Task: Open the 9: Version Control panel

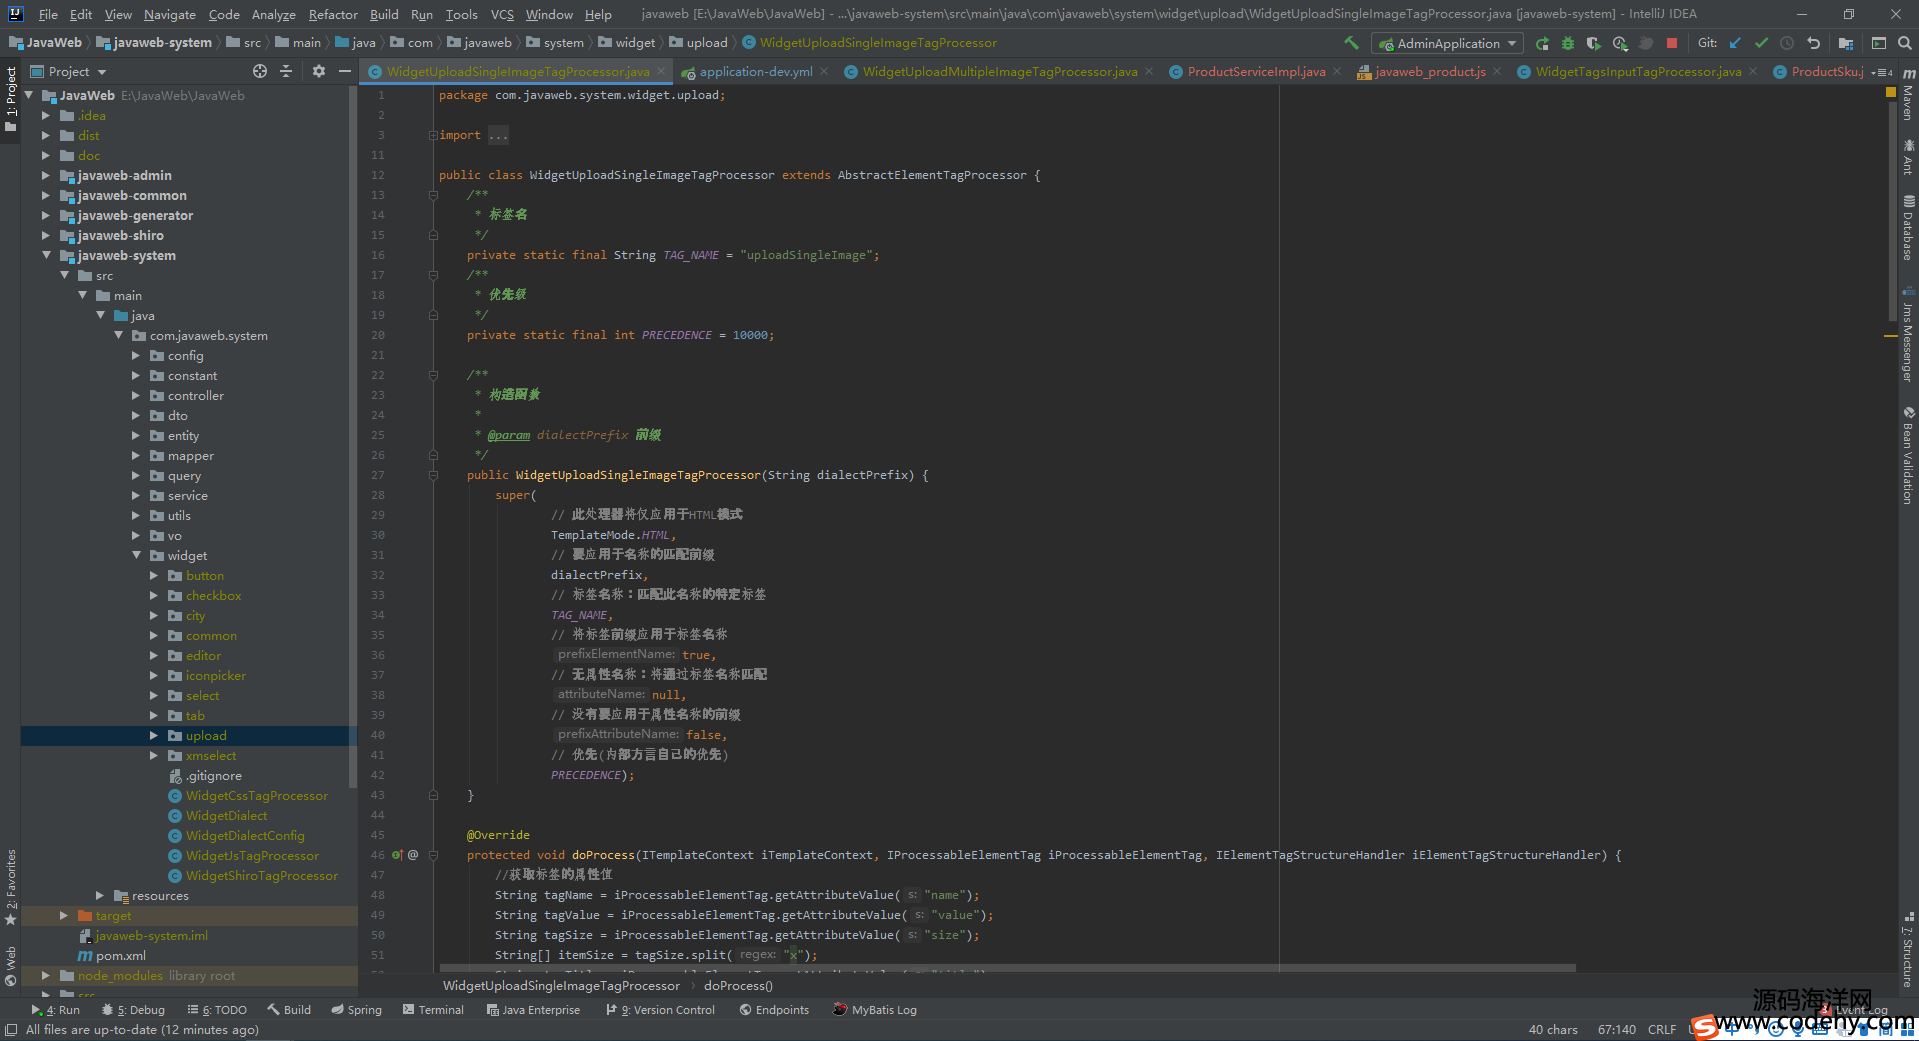Action: 660,1010
